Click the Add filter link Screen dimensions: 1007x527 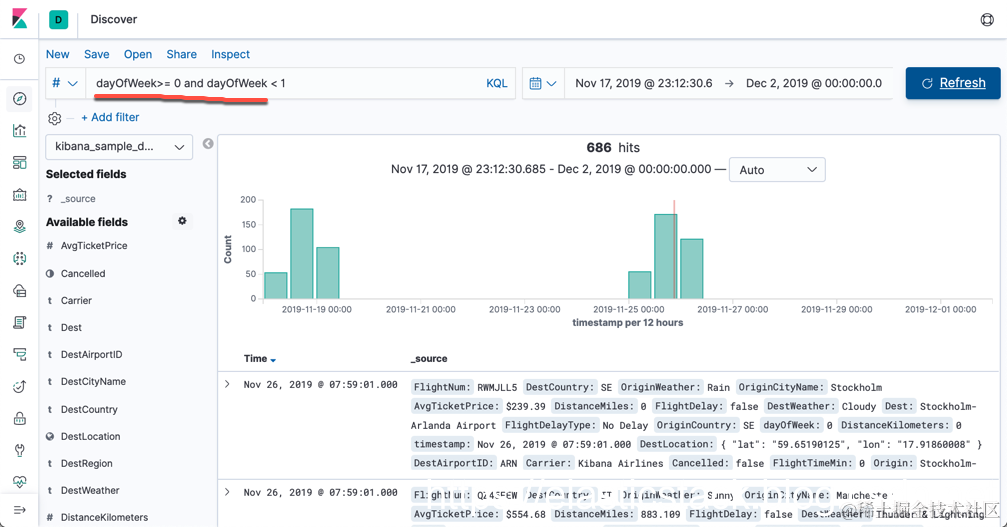[110, 117]
